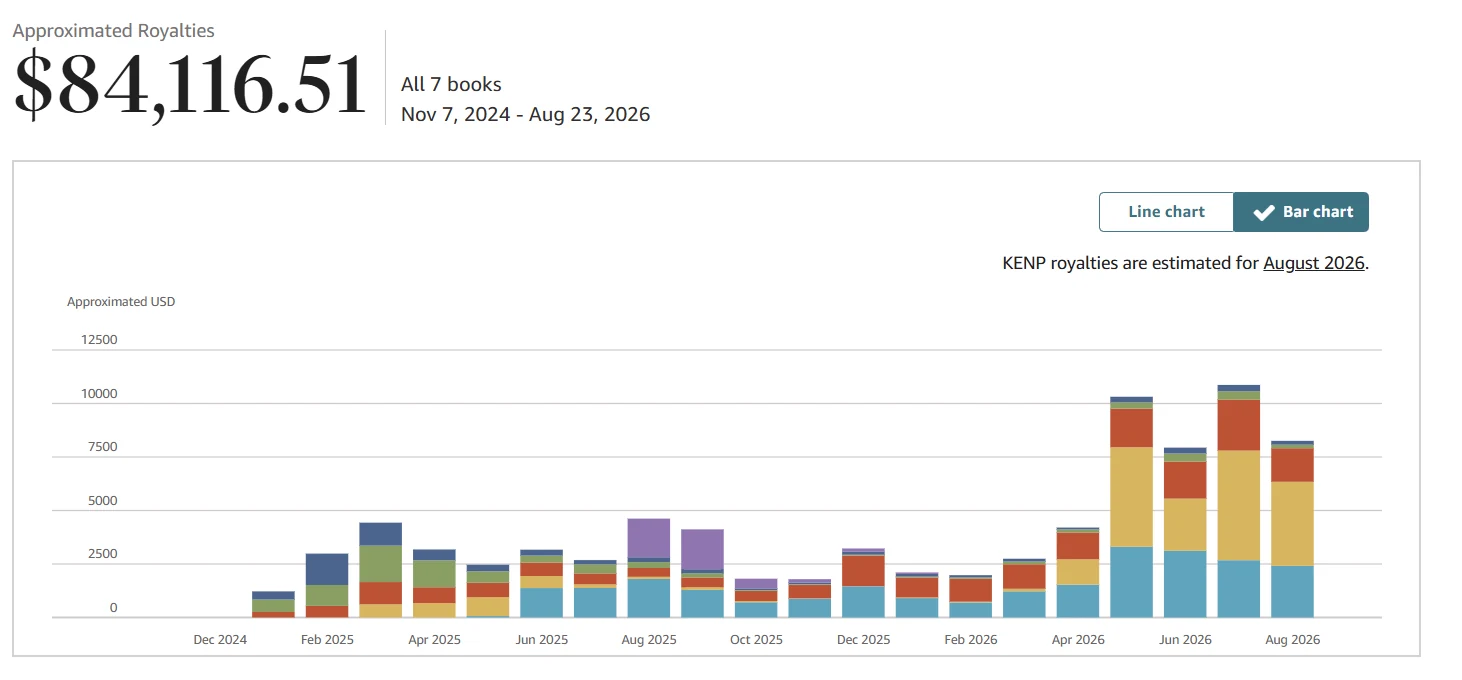Click the teal segment of May 2026 bar
1462x680 pixels.
pos(1131,582)
